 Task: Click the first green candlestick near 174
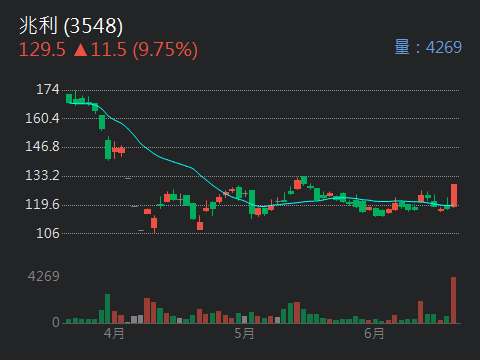coord(69,99)
